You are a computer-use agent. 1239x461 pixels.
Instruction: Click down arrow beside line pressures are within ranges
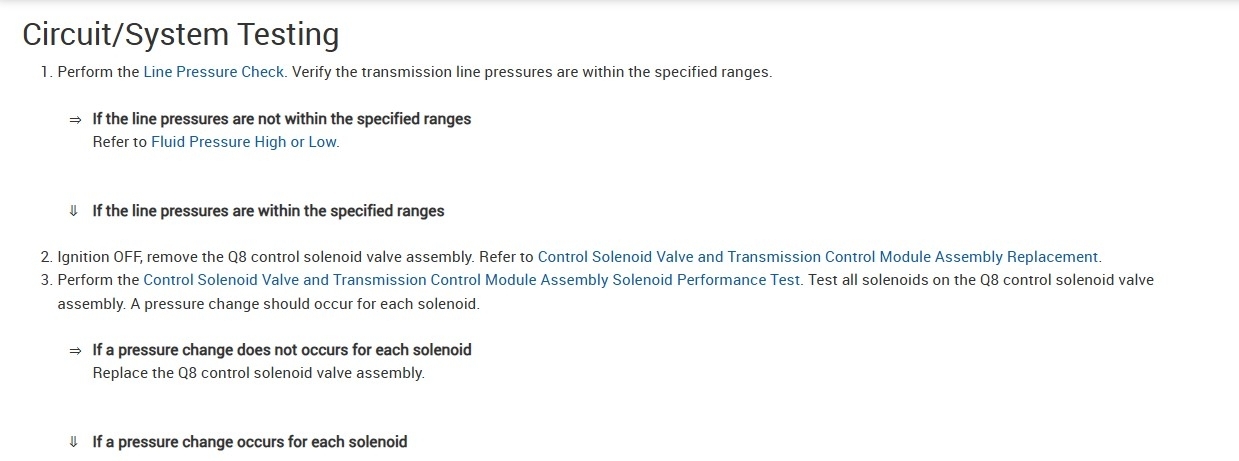click(x=74, y=211)
